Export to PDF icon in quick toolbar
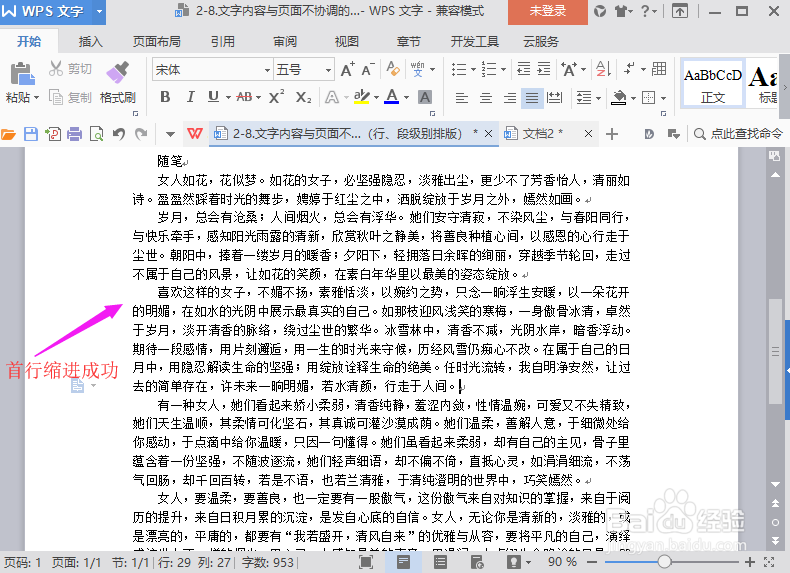 tap(53, 134)
